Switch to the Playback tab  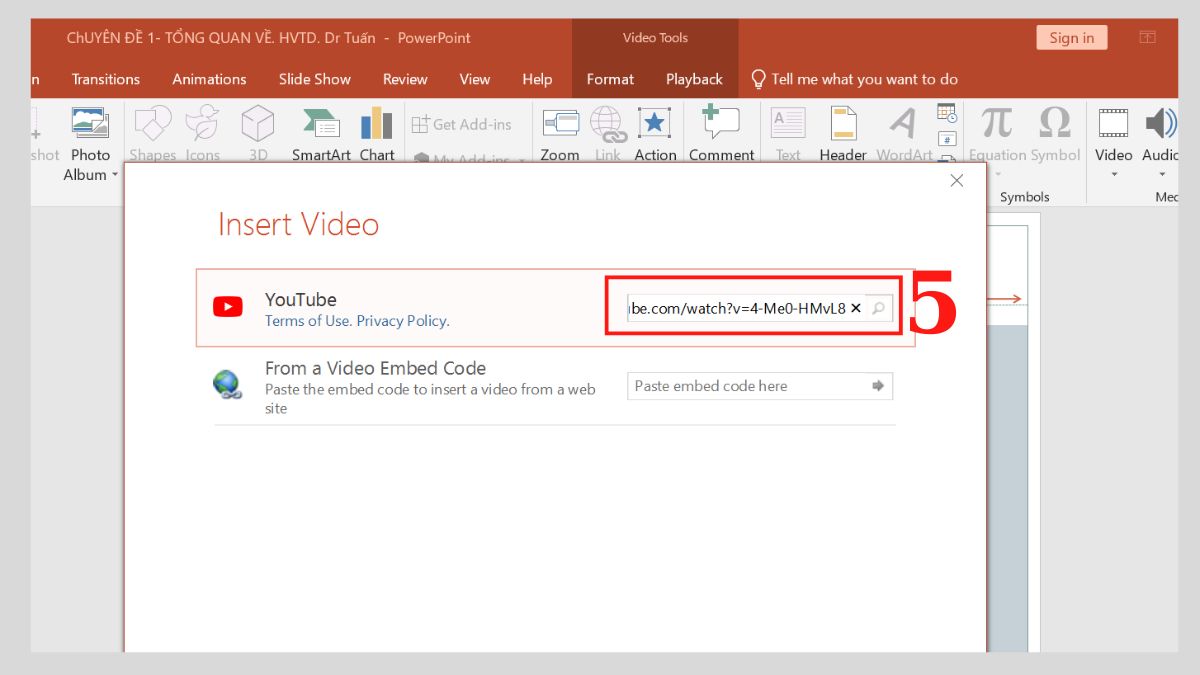(693, 79)
